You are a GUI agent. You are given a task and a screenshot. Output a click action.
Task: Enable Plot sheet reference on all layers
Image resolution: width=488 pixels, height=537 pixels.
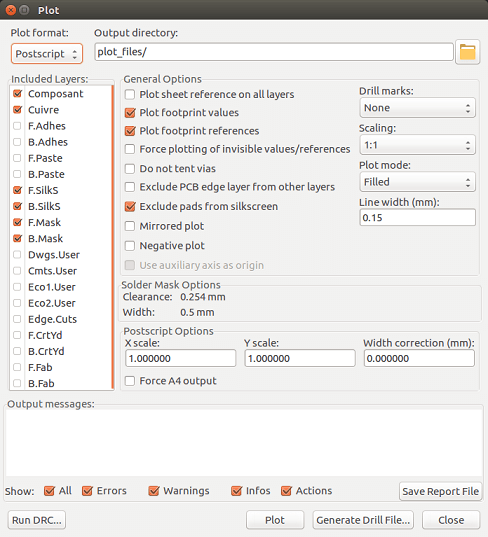tap(130, 95)
